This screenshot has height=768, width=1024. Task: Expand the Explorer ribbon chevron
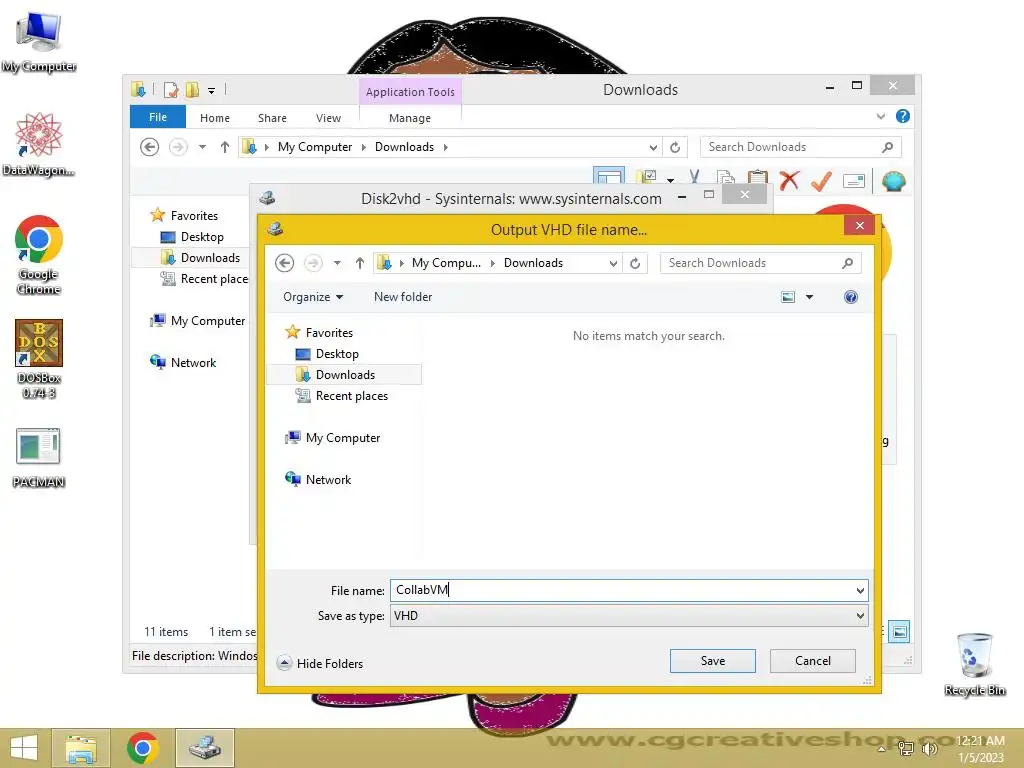click(880, 116)
